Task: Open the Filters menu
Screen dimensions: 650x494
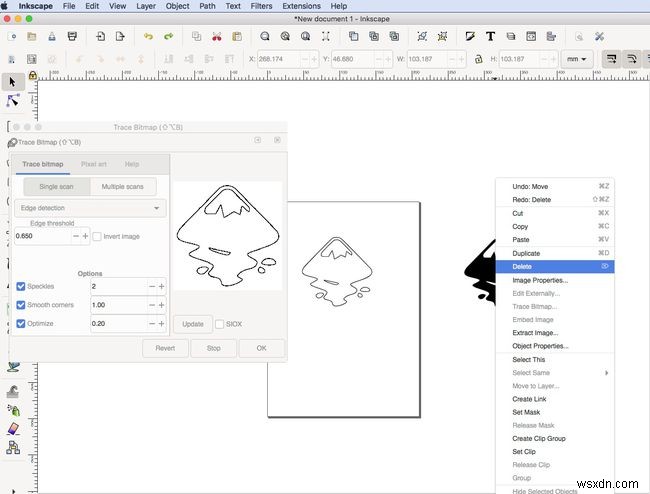Action: [261, 6]
